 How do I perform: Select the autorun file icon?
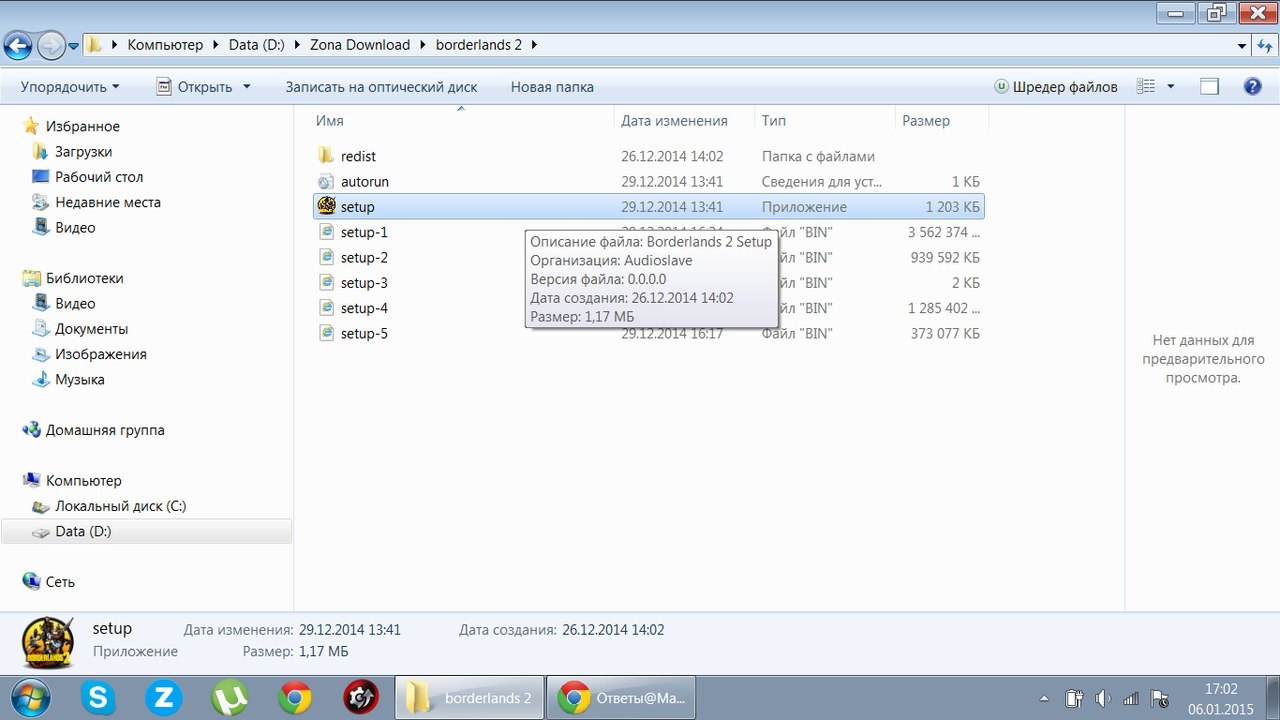326,182
